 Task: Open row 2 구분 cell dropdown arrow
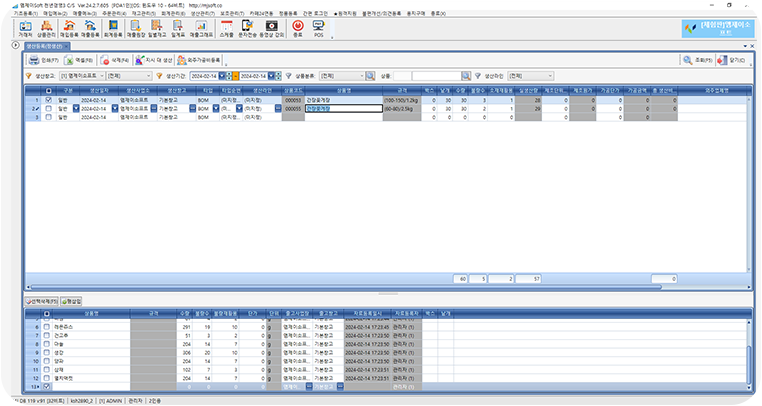pos(76,109)
